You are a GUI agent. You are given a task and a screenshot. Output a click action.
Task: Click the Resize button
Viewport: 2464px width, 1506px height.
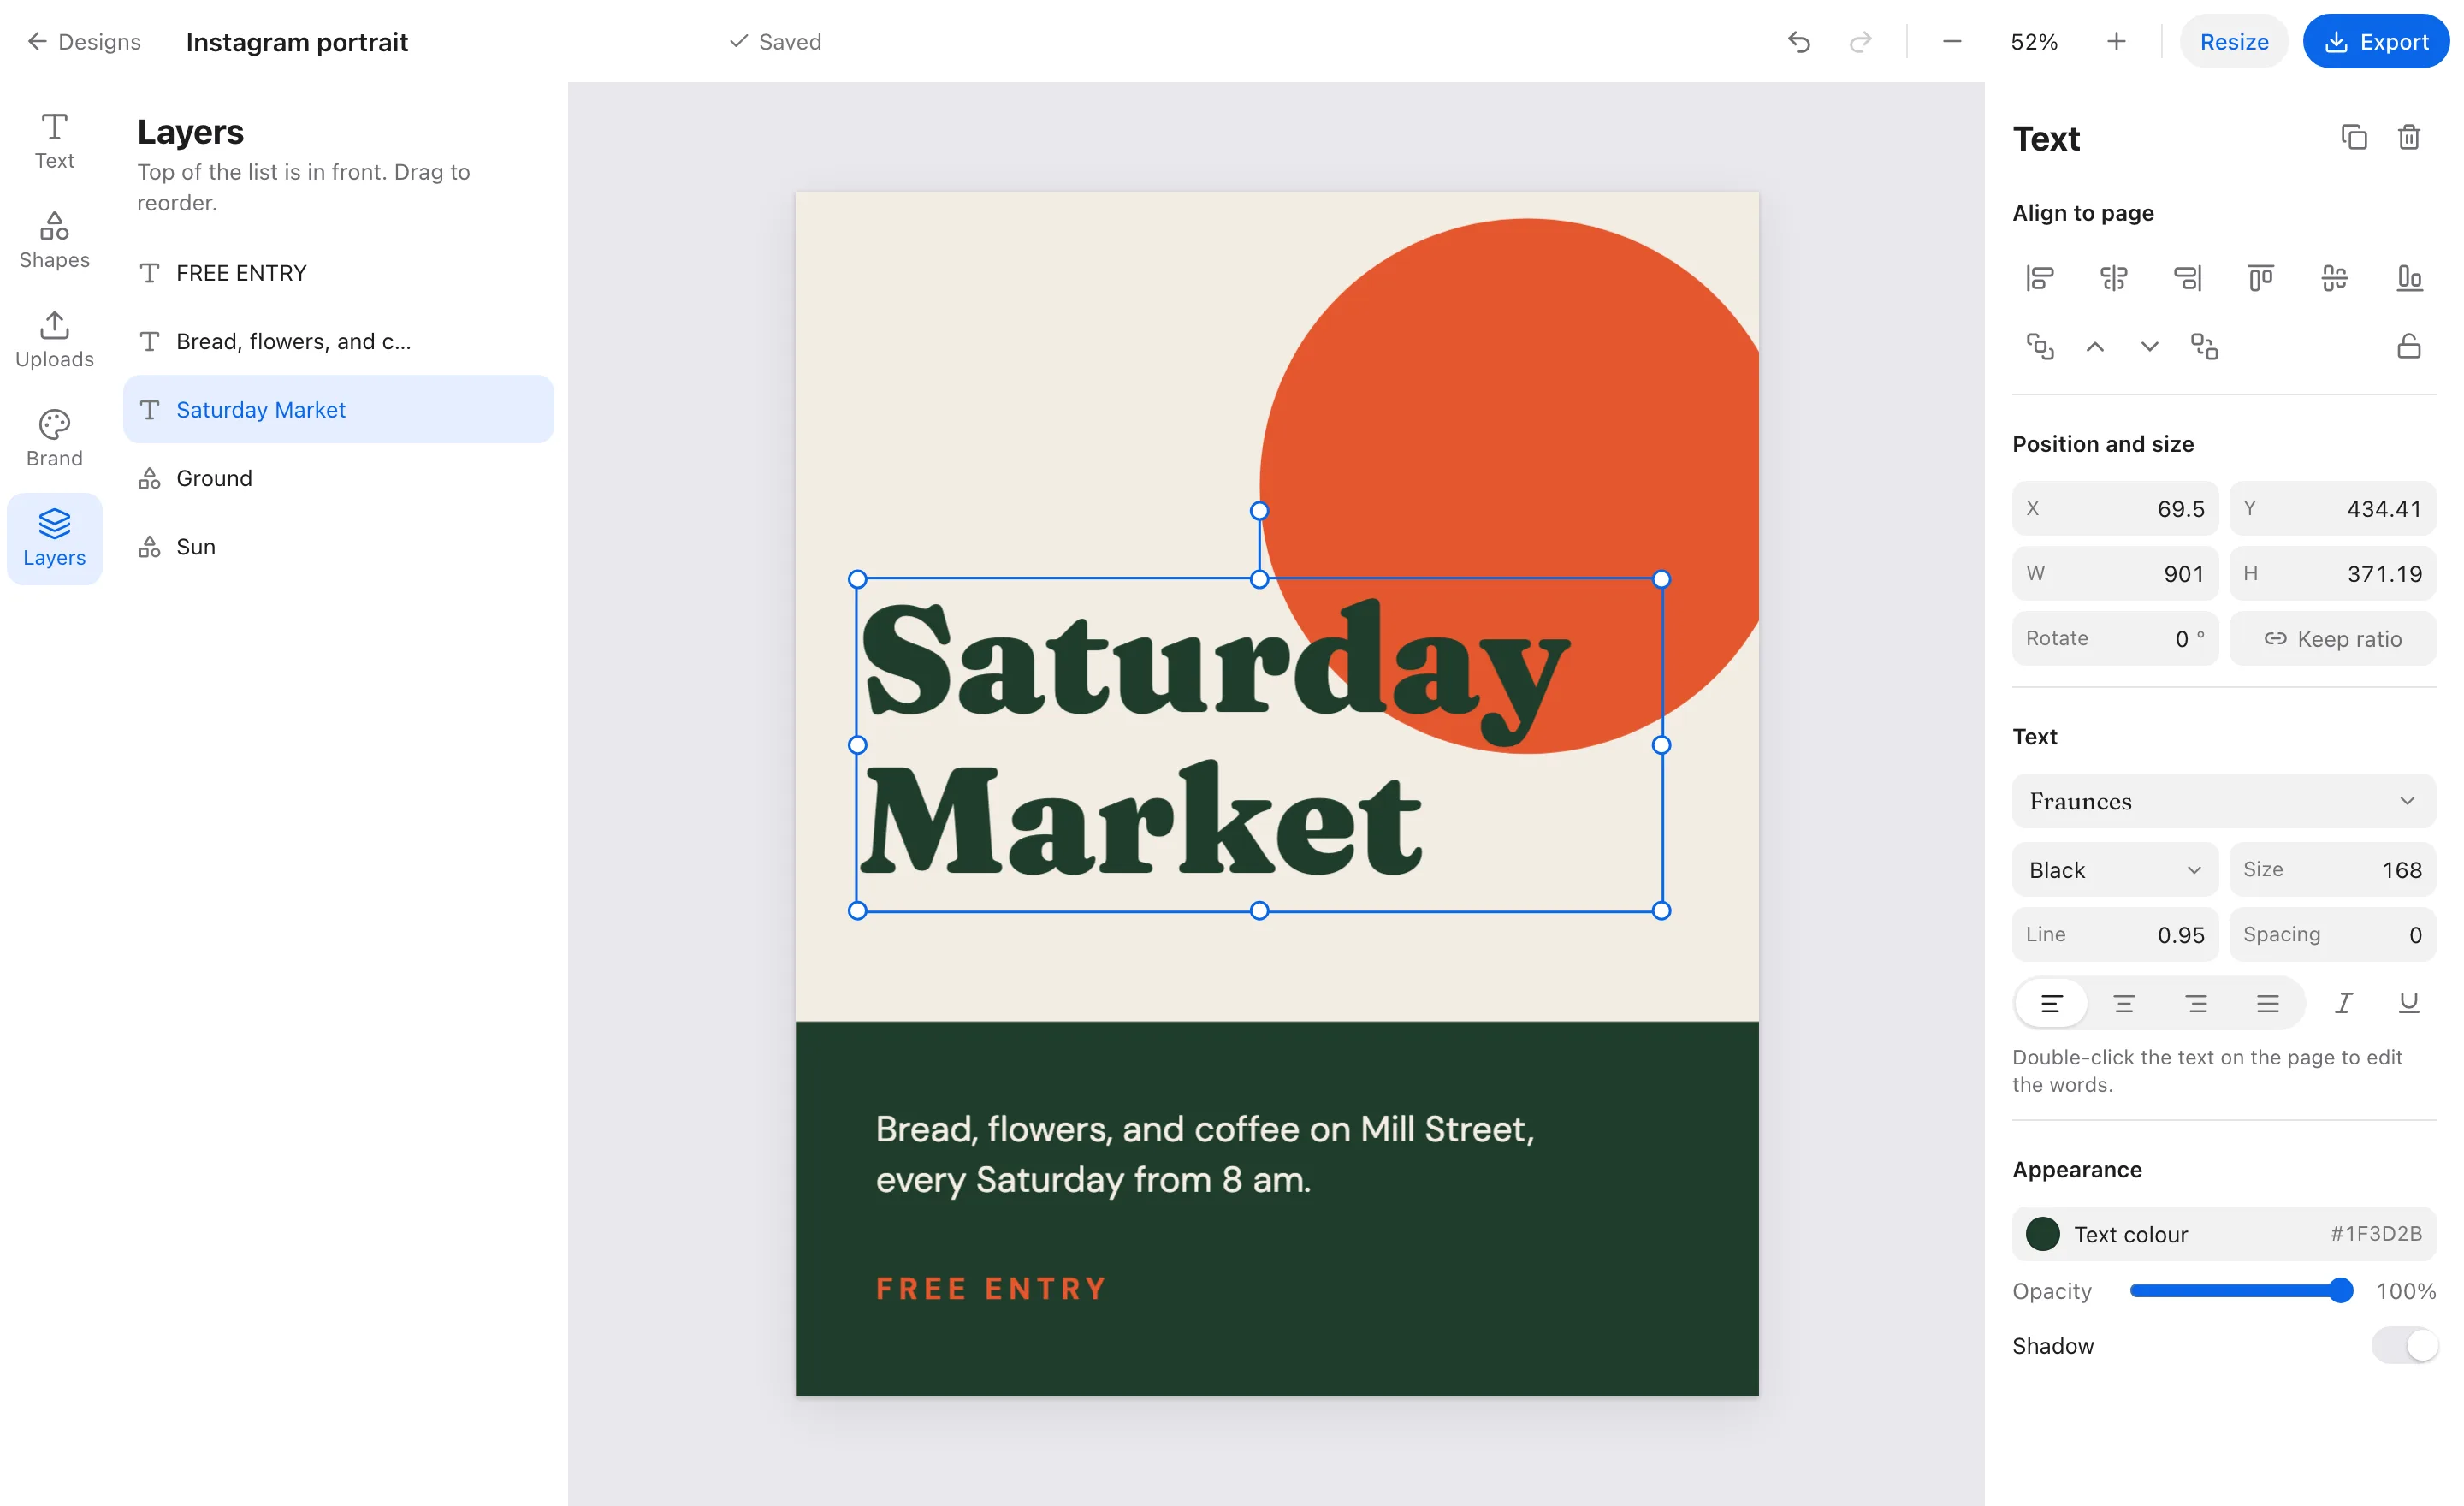(x=2233, y=41)
